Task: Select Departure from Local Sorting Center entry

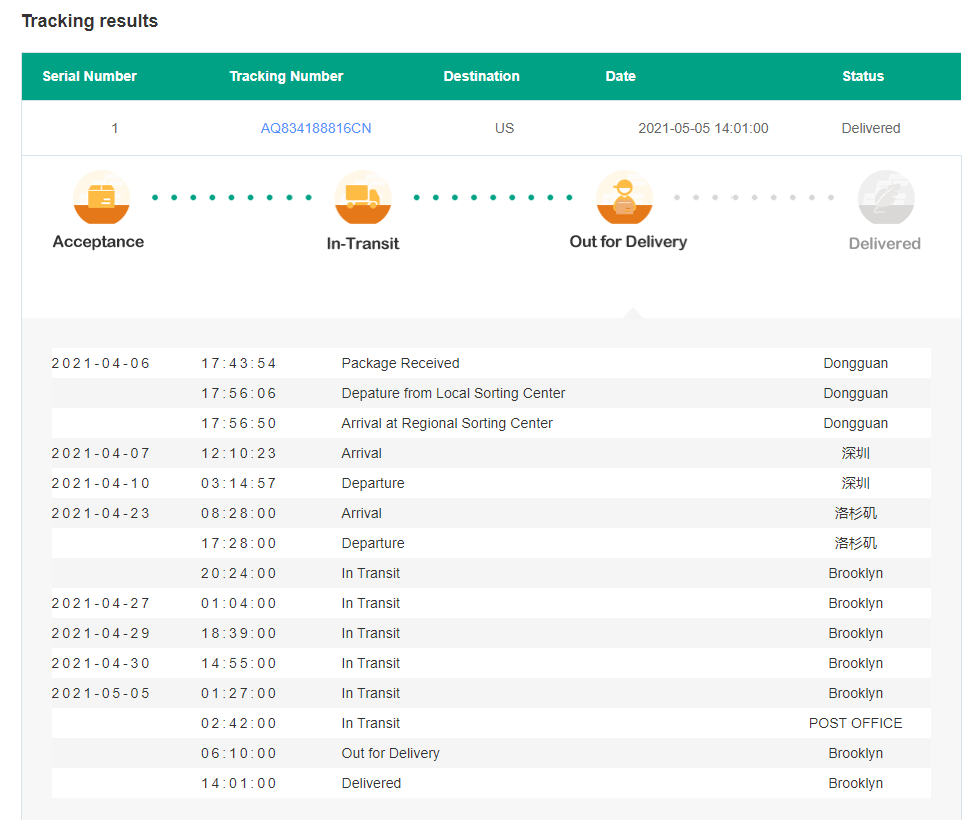Action: coord(453,393)
